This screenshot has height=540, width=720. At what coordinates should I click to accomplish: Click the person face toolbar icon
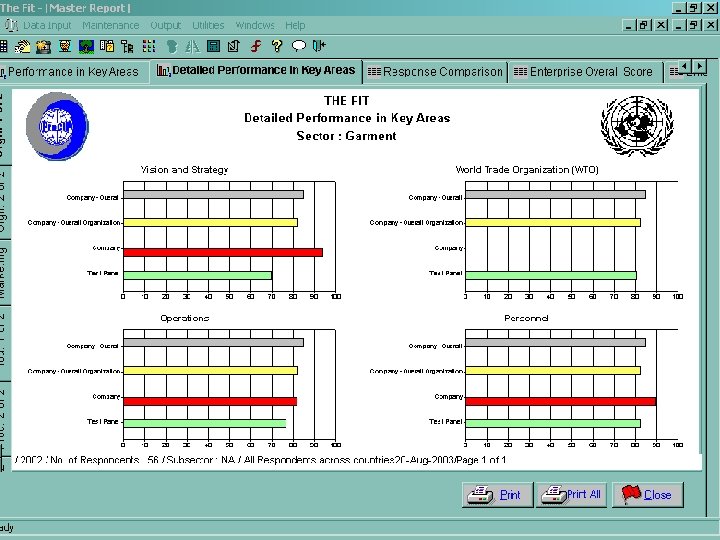click(65, 46)
